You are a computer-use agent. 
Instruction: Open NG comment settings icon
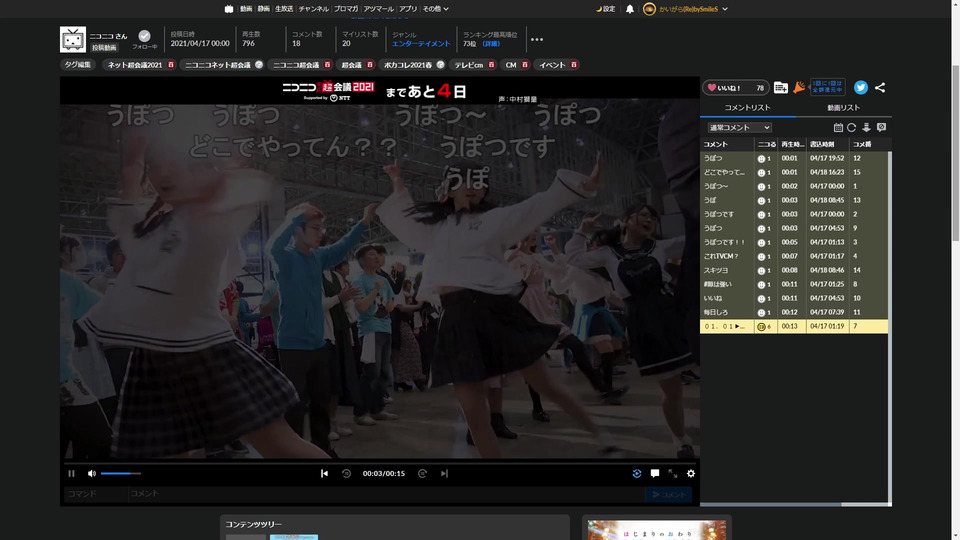pyautogui.click(x=882, y=127)
